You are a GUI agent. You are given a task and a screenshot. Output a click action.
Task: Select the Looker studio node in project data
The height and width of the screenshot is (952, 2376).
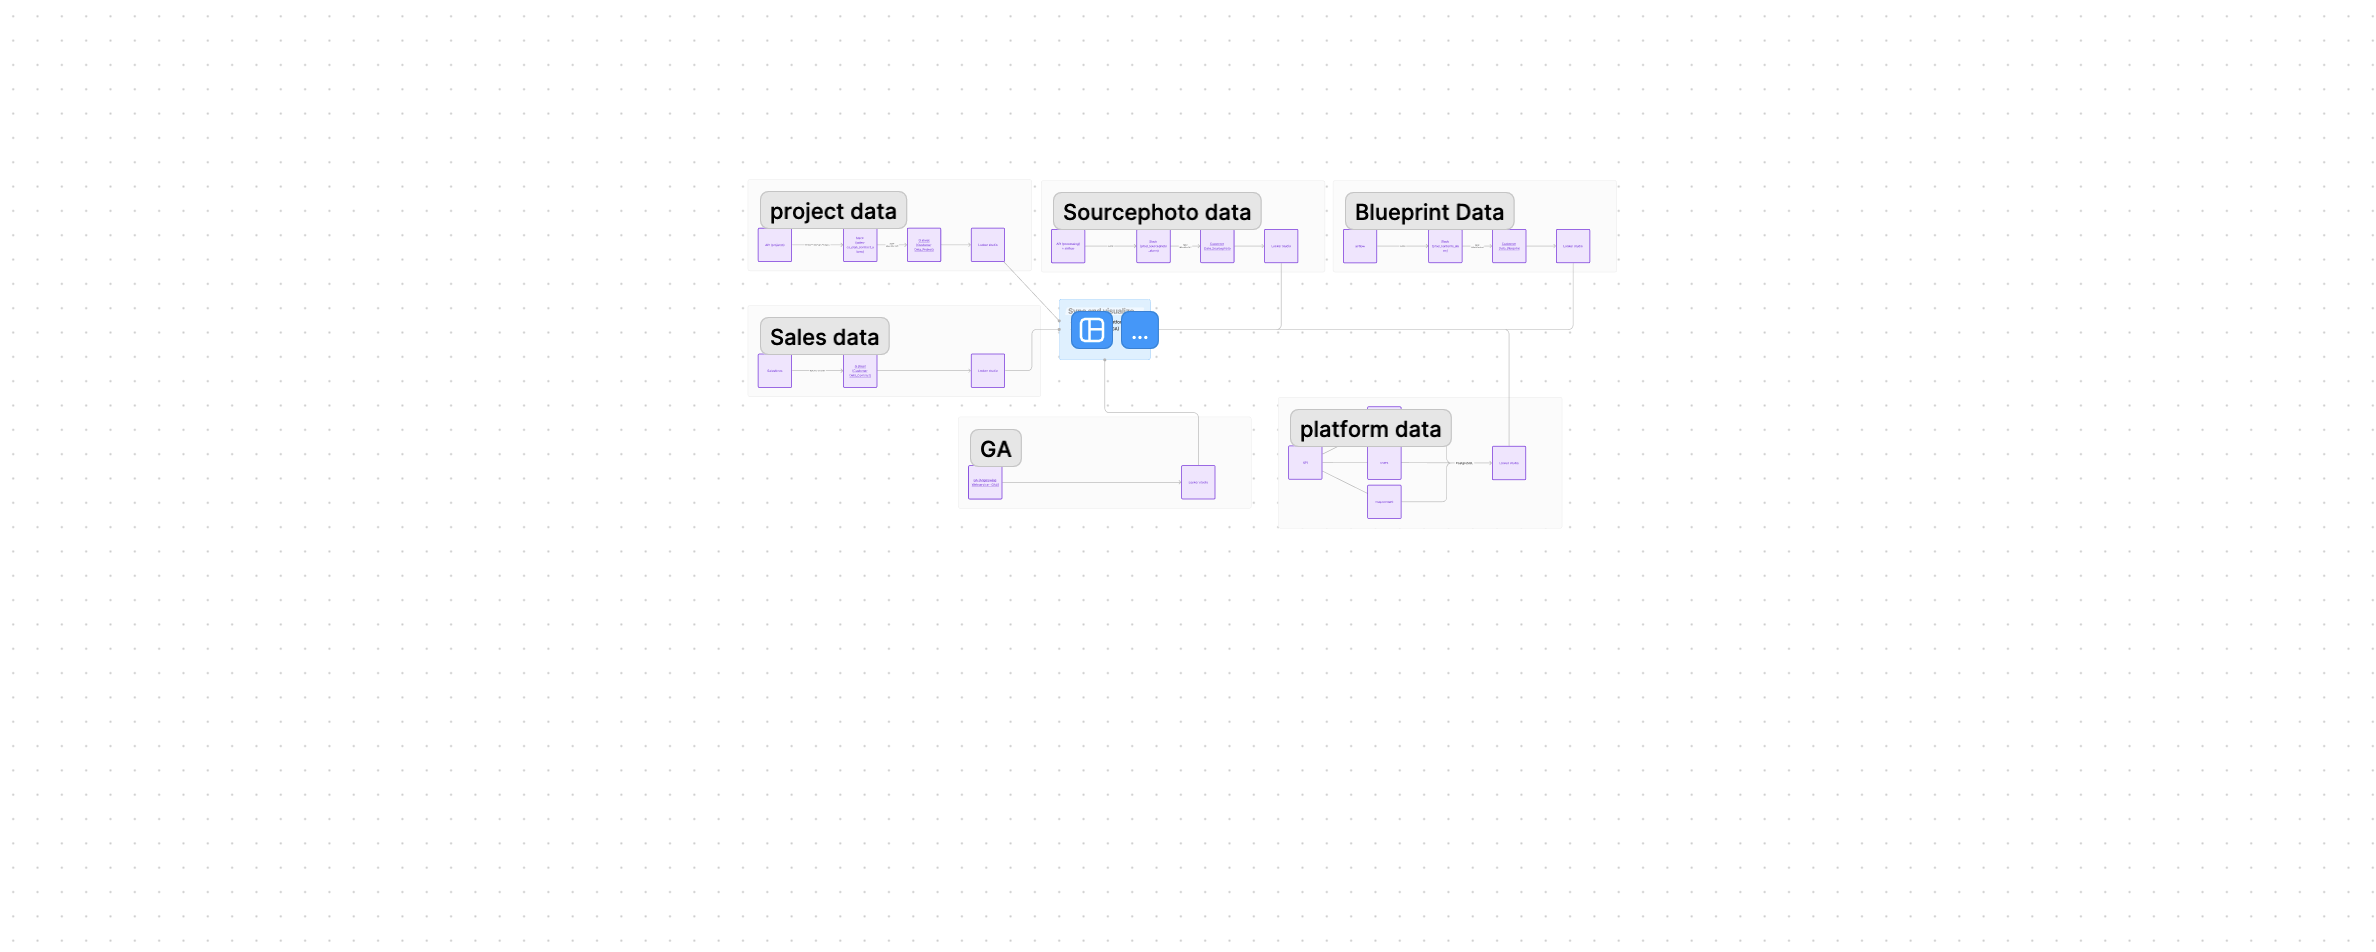987,244
